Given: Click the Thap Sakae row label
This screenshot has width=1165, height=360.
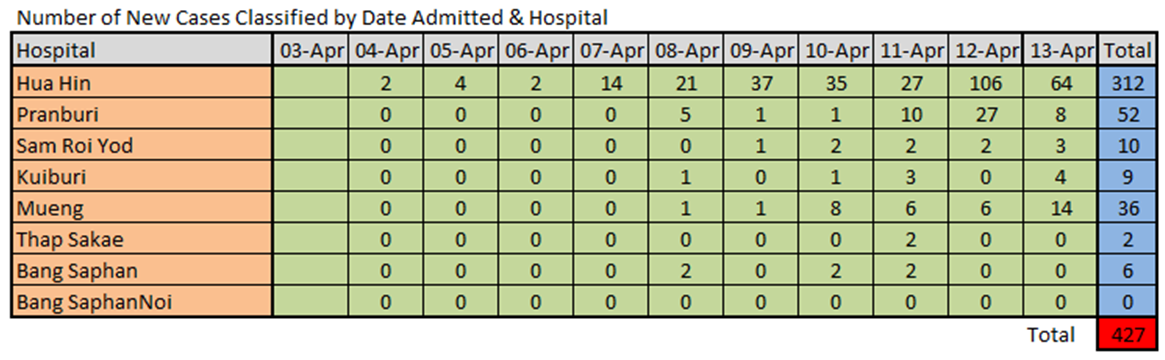Looking at the screenshot, I should pyautogui.click(x=141, y=240).
